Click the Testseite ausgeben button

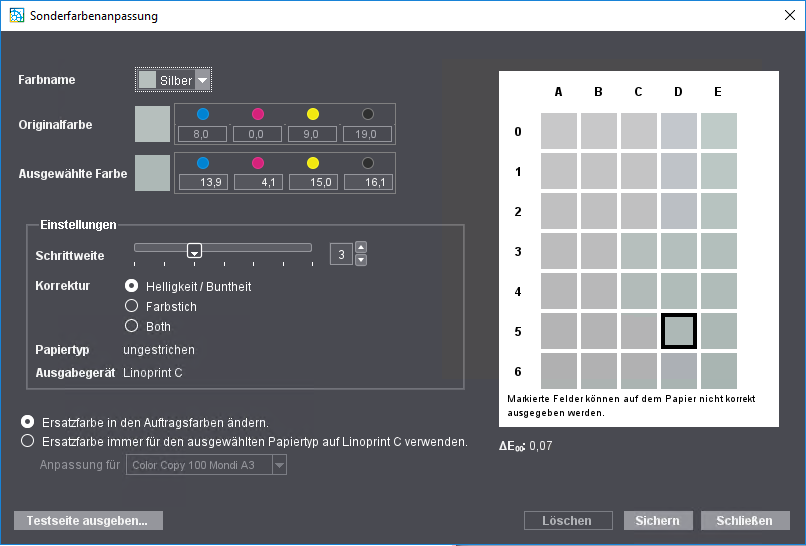click(x=88, y=520)
